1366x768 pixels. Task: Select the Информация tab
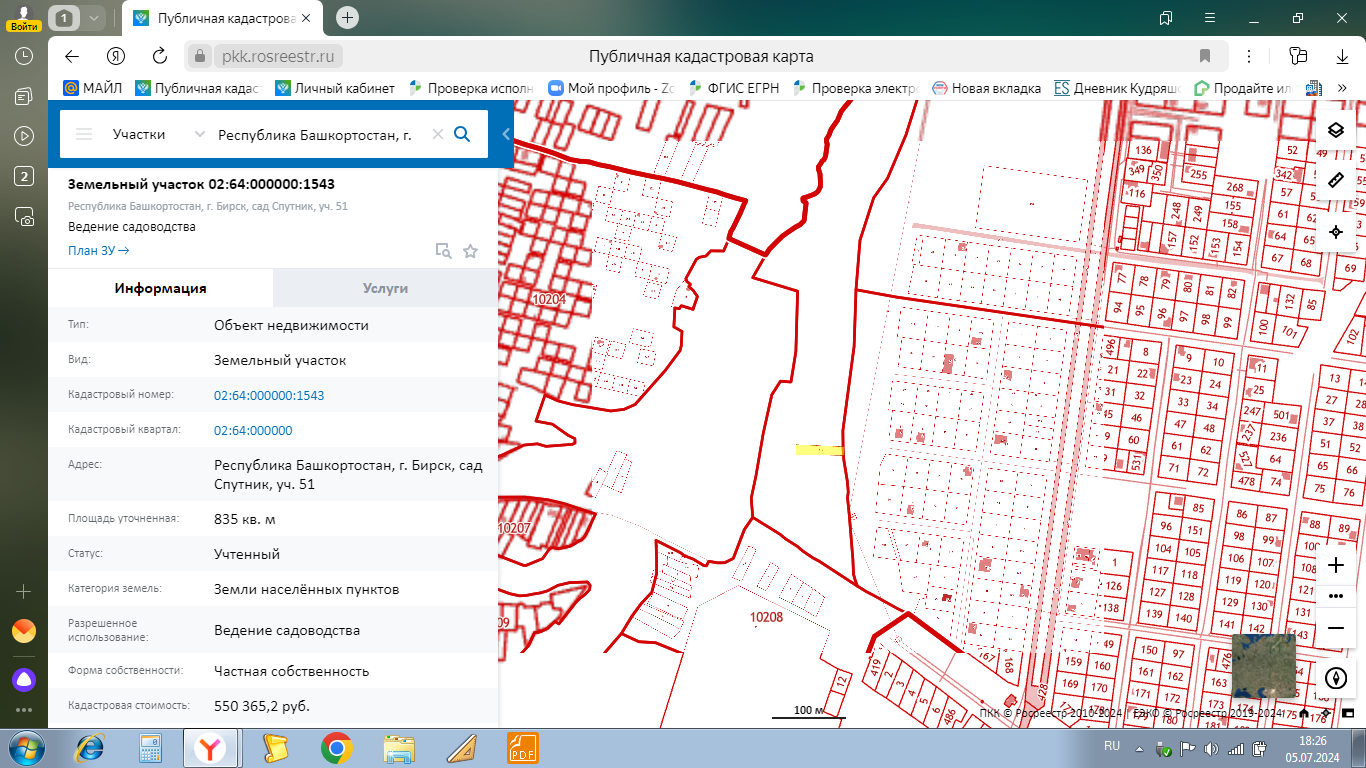point(160,288)
